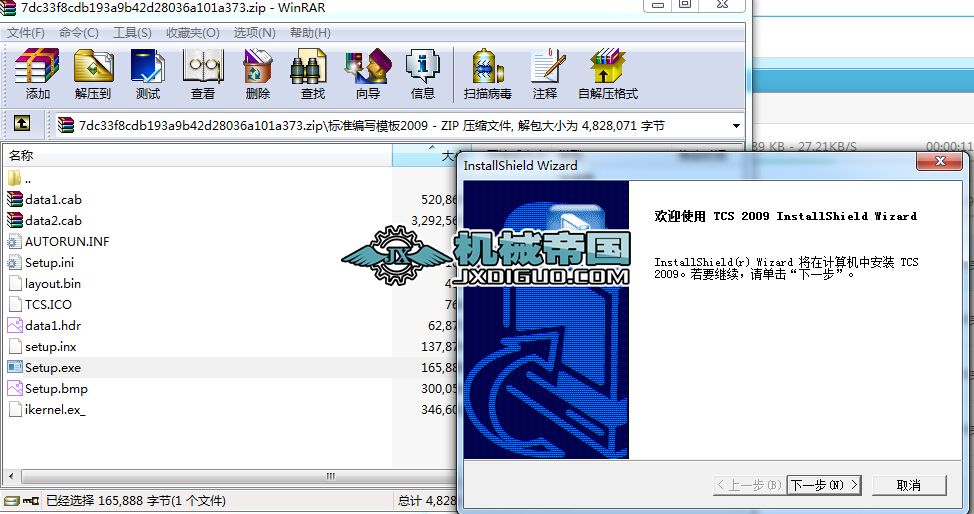The width and height of the screenshot is (974, 514).
Task: Click the left scroll arrow of file list
Action: [11, 477]
